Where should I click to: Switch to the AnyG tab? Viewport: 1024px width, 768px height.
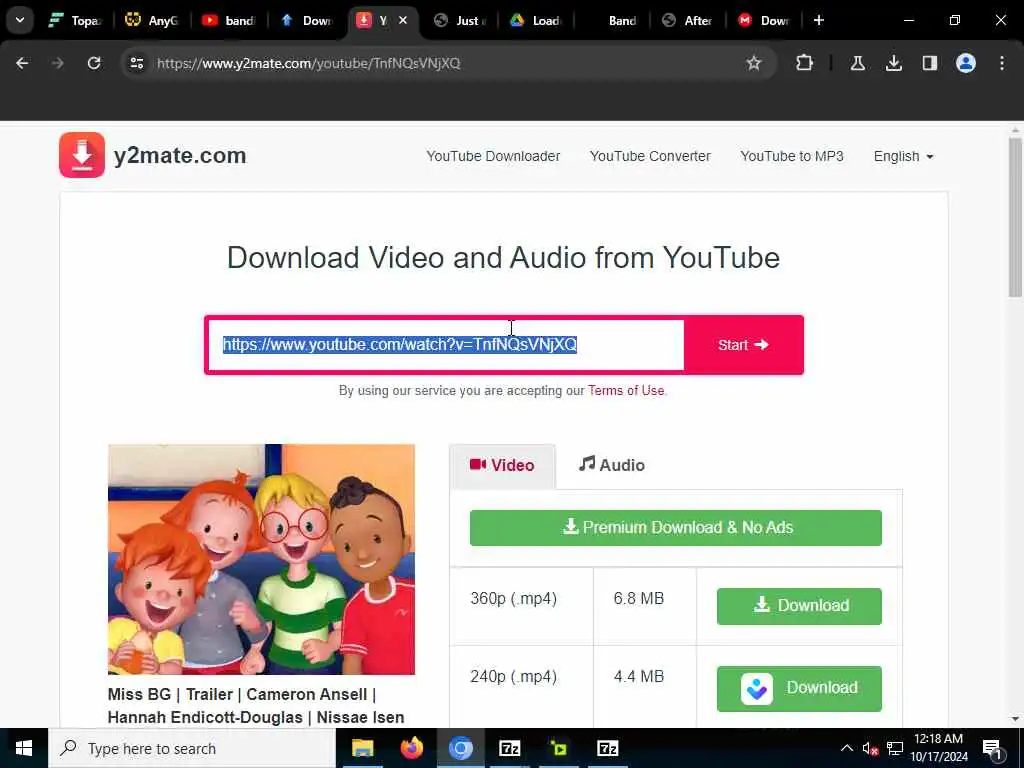coord(153,20)
